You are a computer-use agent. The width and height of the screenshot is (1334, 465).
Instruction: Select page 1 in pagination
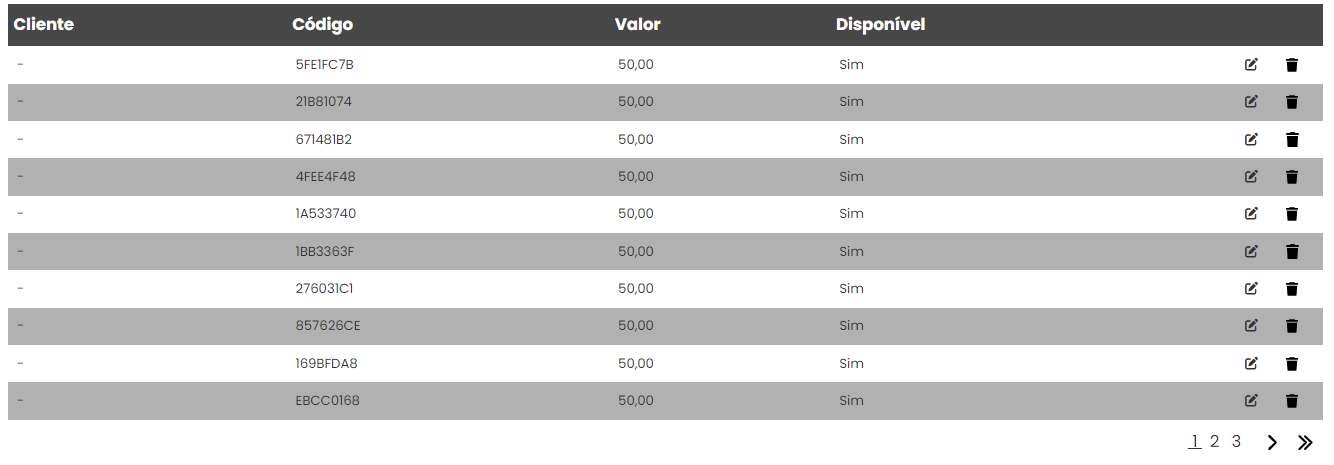[1195, 441]
